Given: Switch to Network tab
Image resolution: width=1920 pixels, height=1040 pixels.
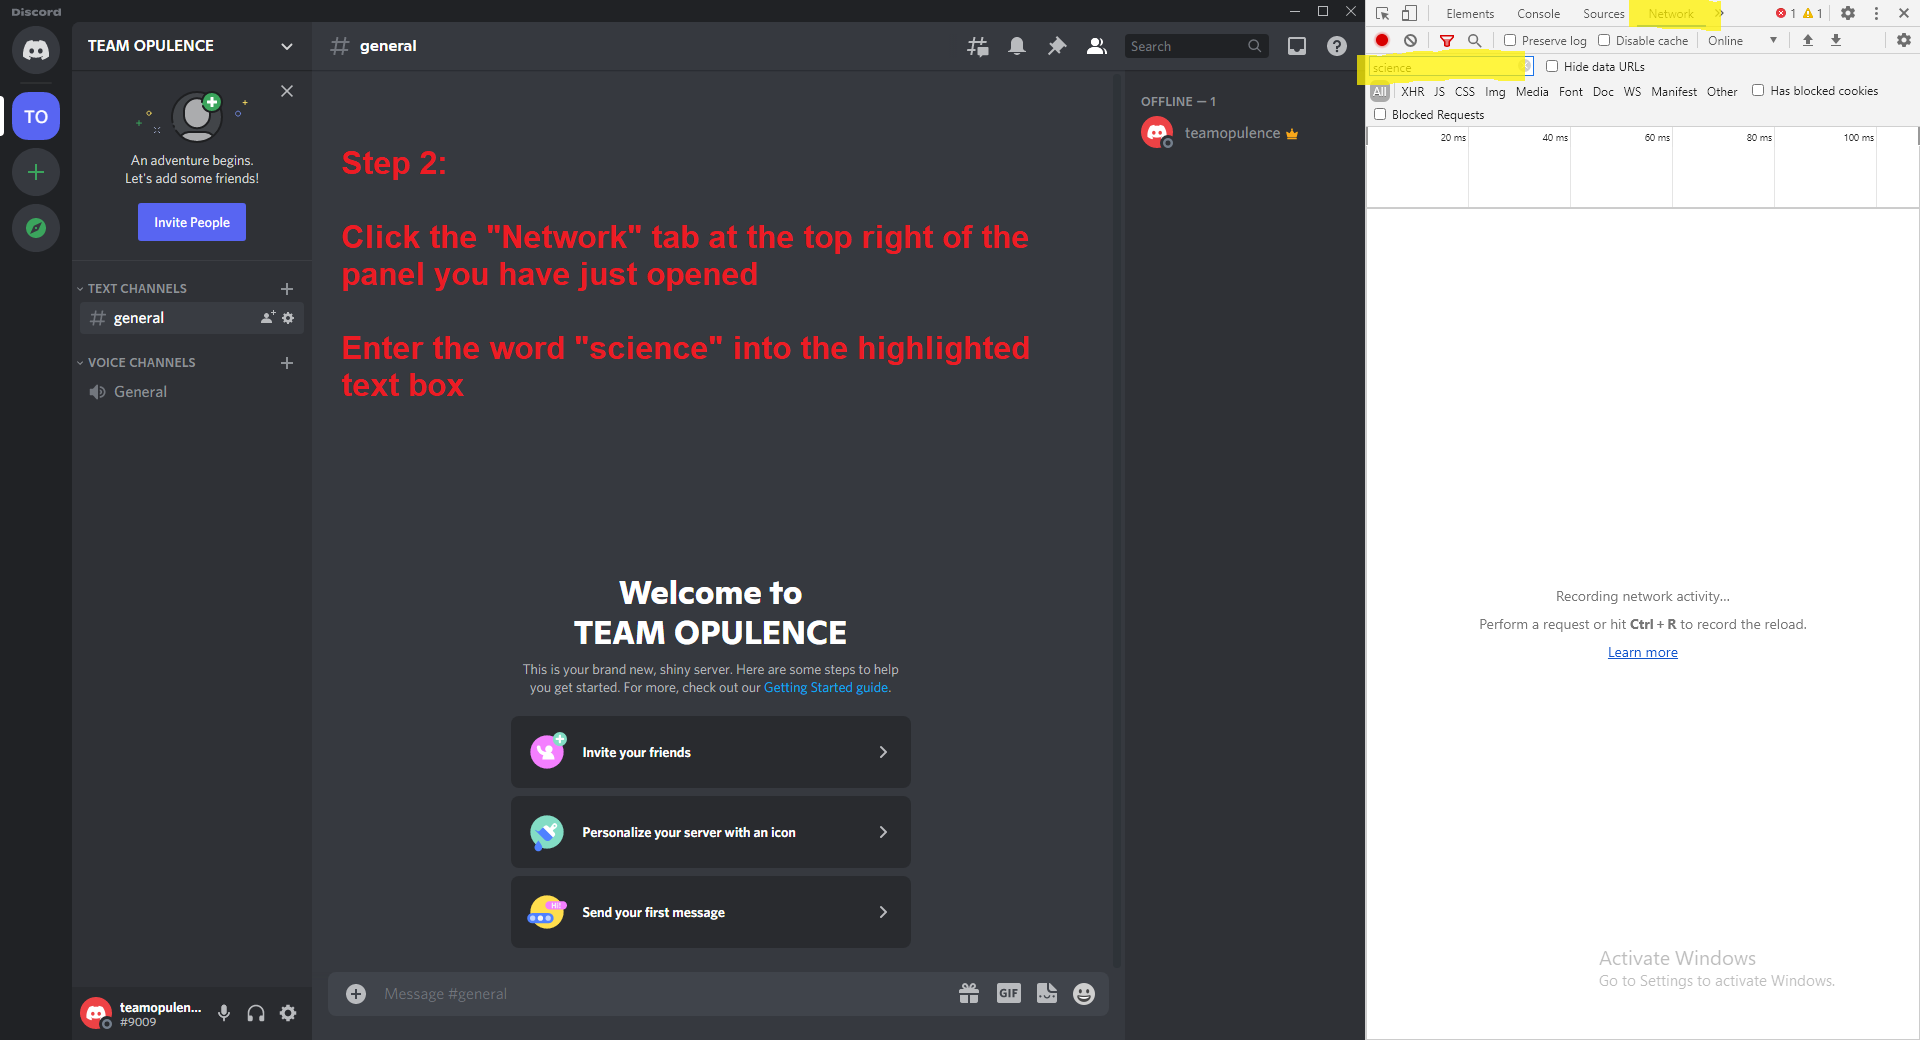Looking at the screenshot, I should click(x=1671, y=14).
